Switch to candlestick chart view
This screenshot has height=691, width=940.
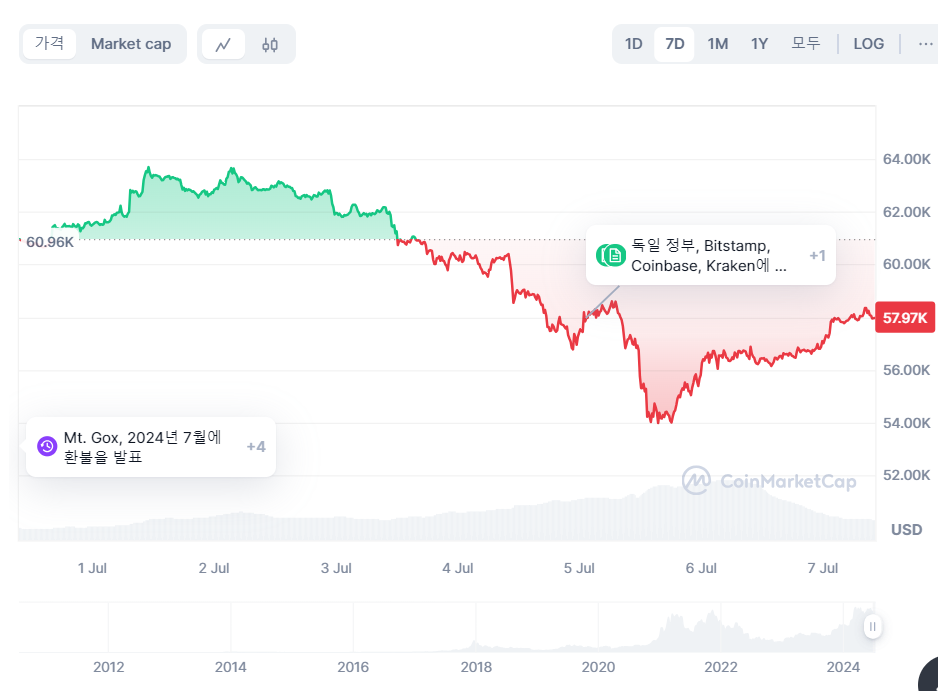[270, 45]
